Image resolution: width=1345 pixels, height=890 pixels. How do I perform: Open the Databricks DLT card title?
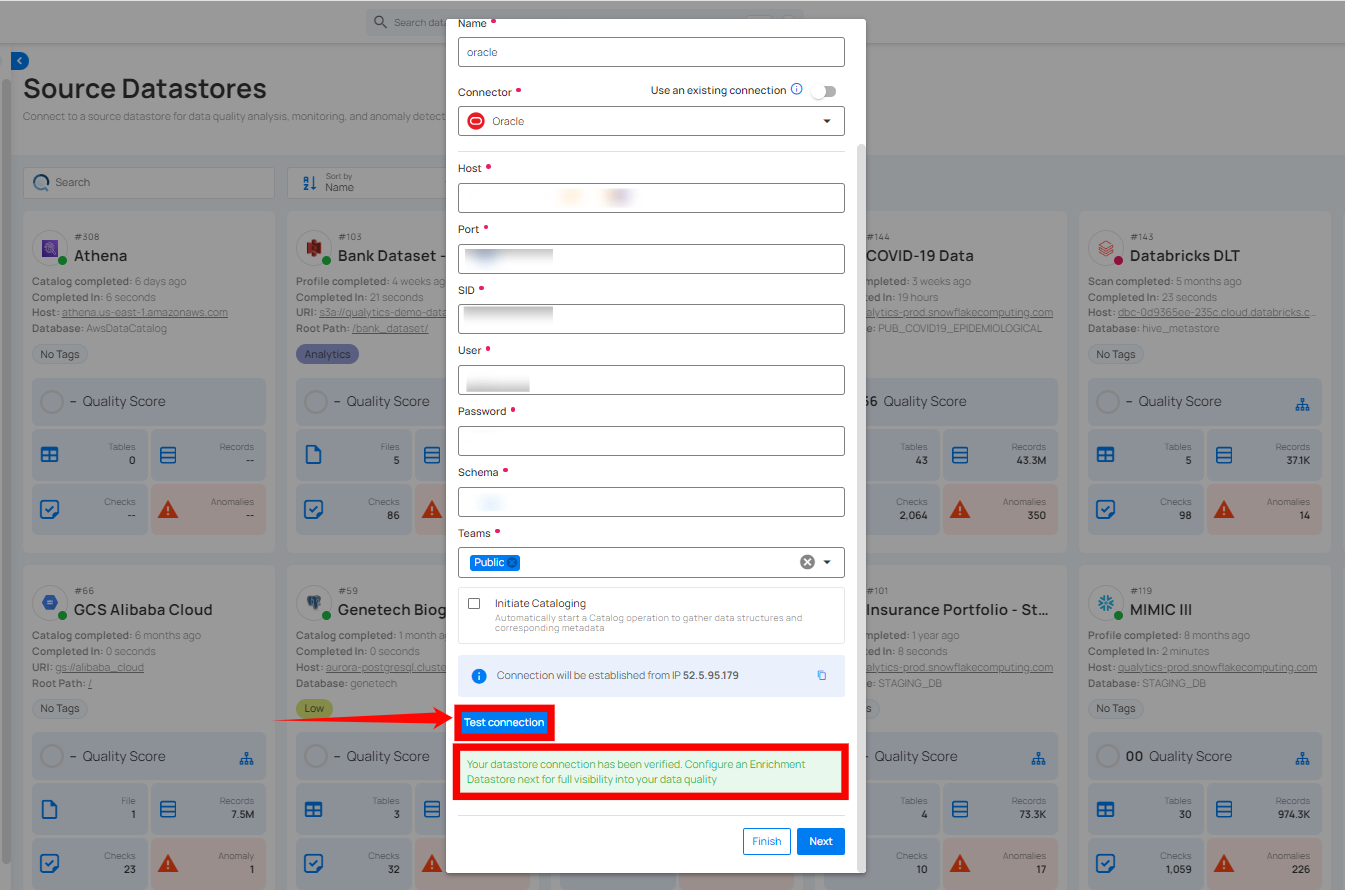click(1187, 256)
